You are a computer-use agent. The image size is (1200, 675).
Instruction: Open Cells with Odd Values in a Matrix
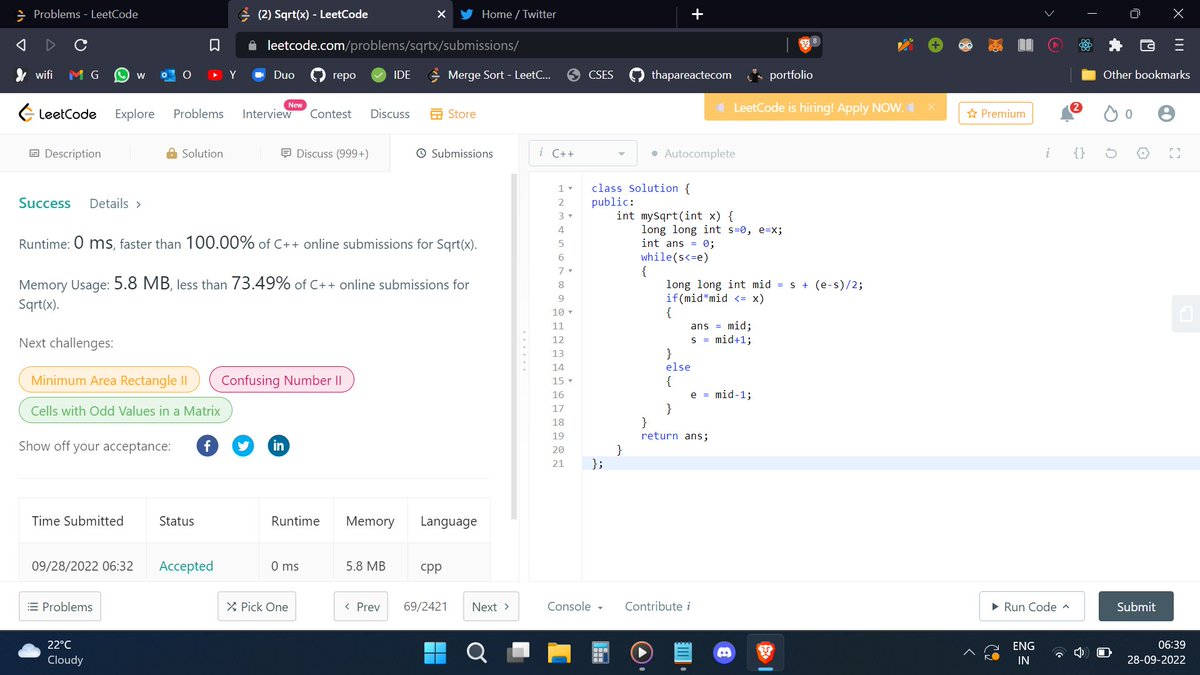point(126,411)
